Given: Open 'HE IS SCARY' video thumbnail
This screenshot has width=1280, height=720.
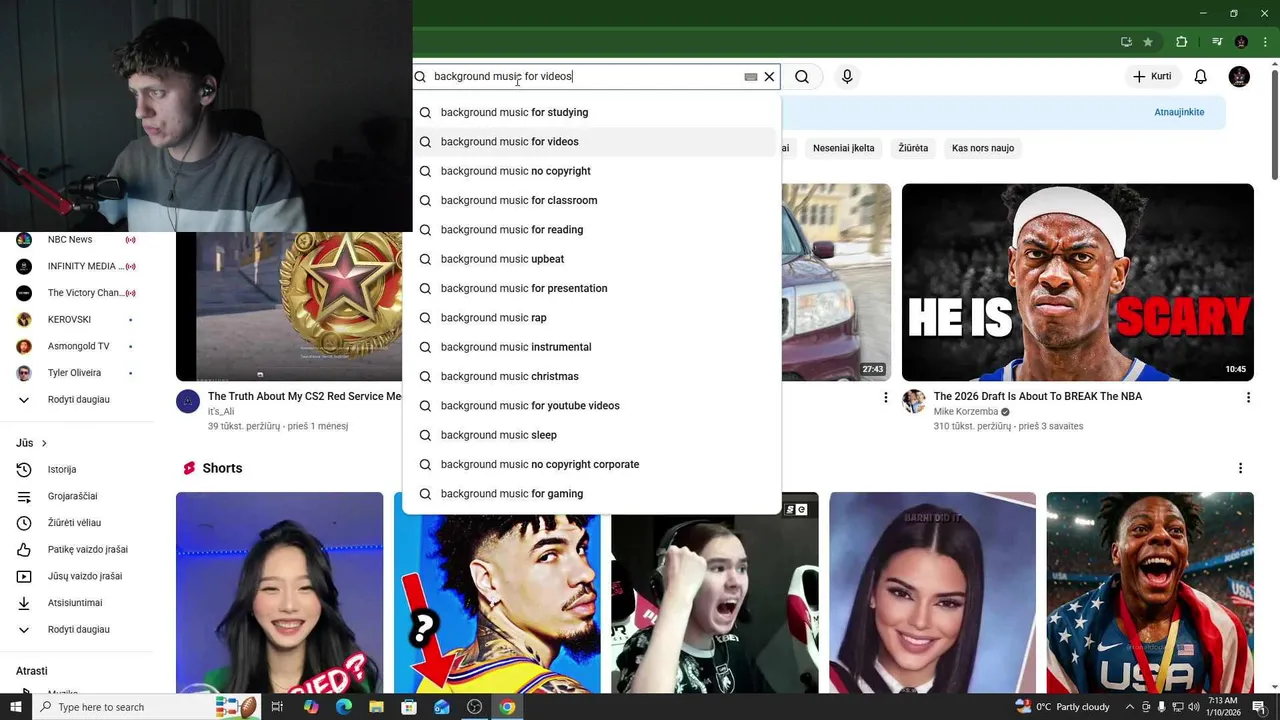Looking at the screenshot, I should pyautogui.click(x=1077, y=282).
